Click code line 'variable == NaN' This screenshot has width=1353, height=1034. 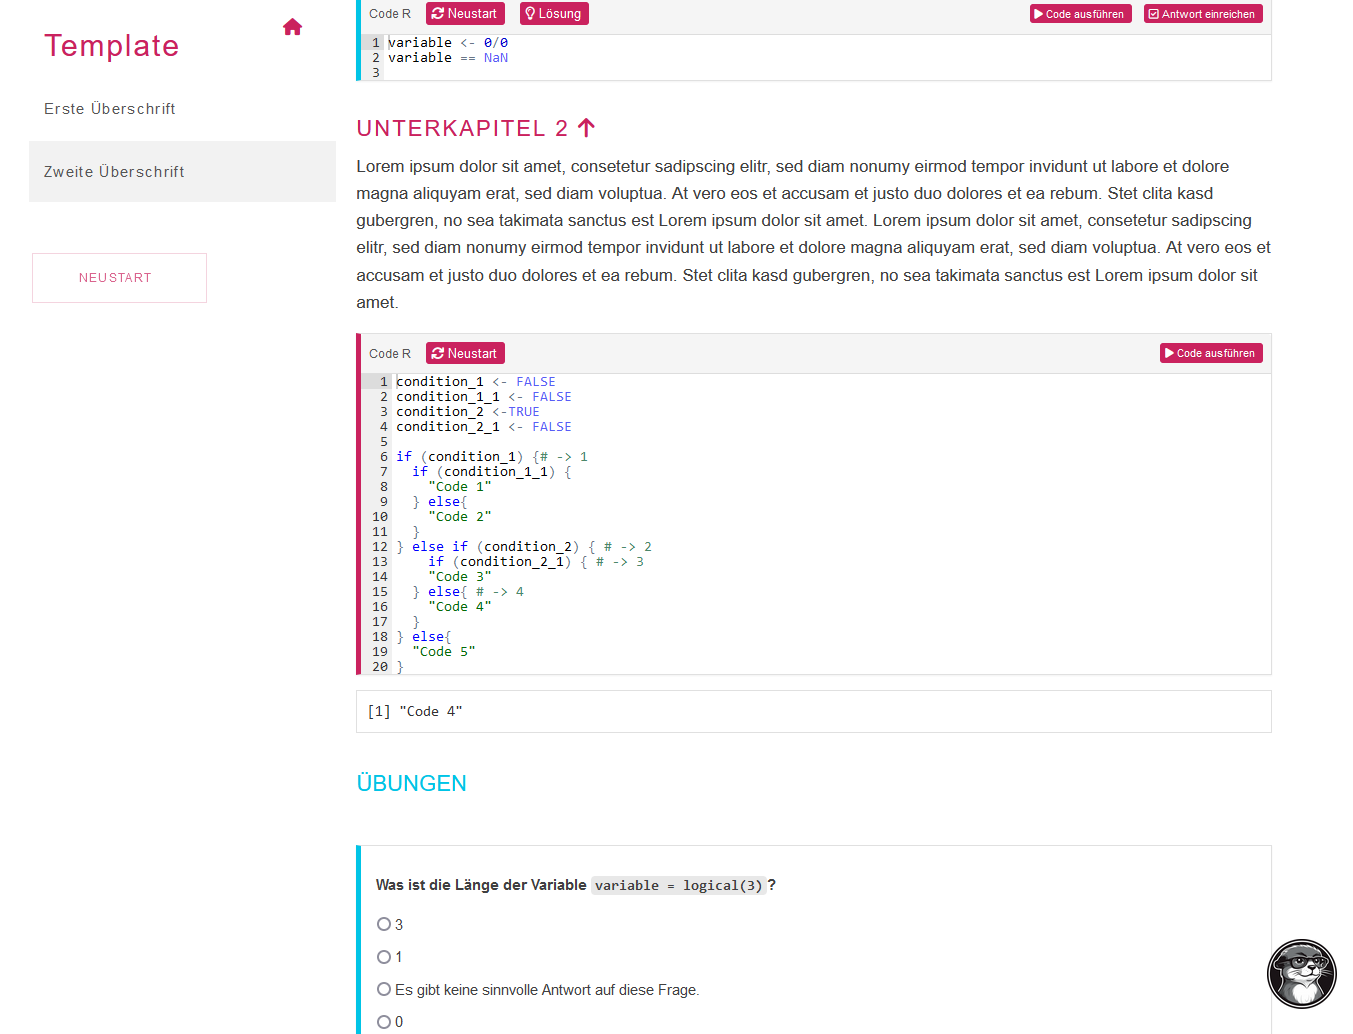coord(448,58)
